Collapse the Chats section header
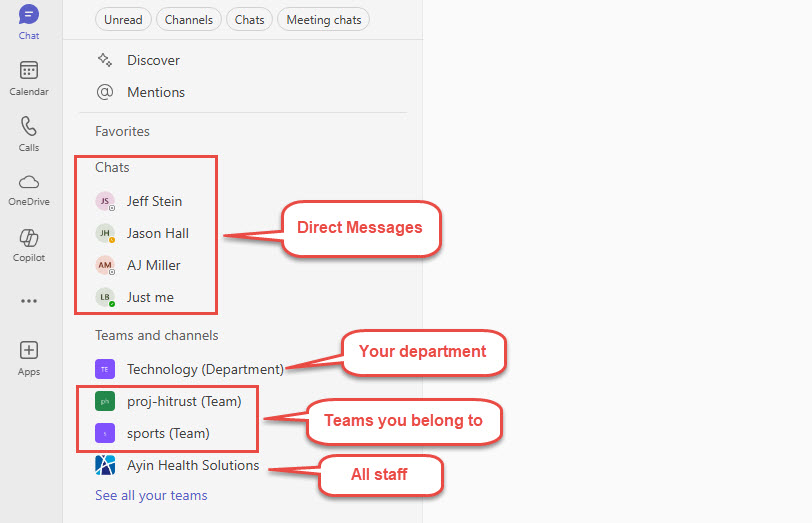Image resolution: width=812 pixels, height=523 pixels. coord(112,167)
